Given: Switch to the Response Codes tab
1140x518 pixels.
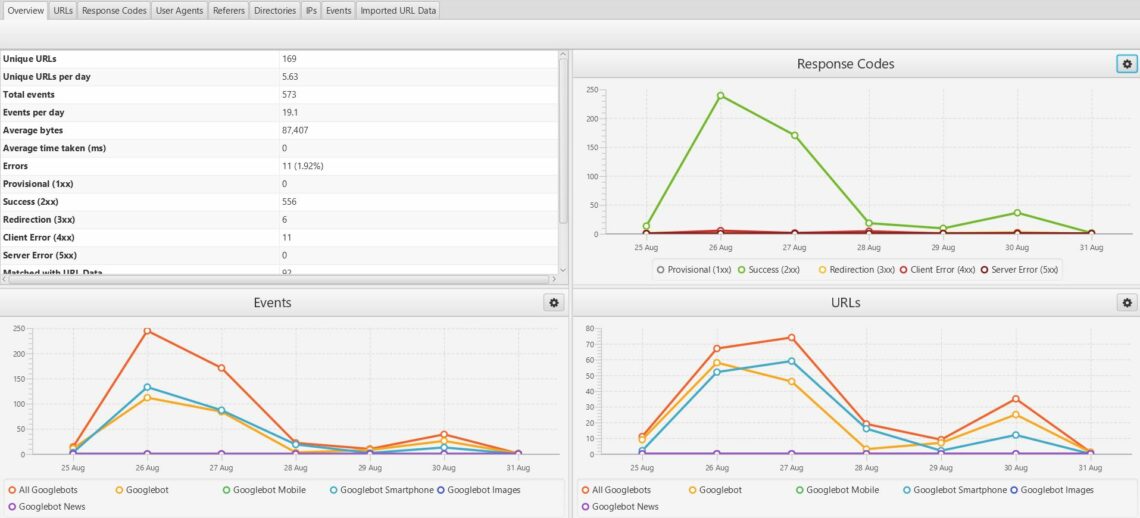Looking at the screenshot, I should coord(114,11).
